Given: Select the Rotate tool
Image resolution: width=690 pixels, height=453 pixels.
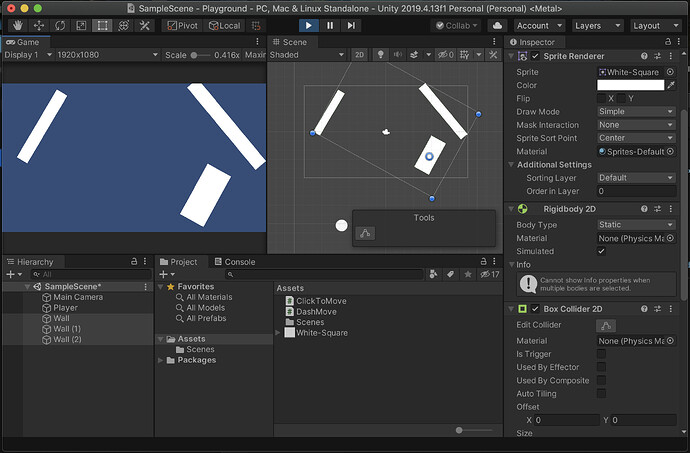Looking at the screenshot, I should point(59,25).
